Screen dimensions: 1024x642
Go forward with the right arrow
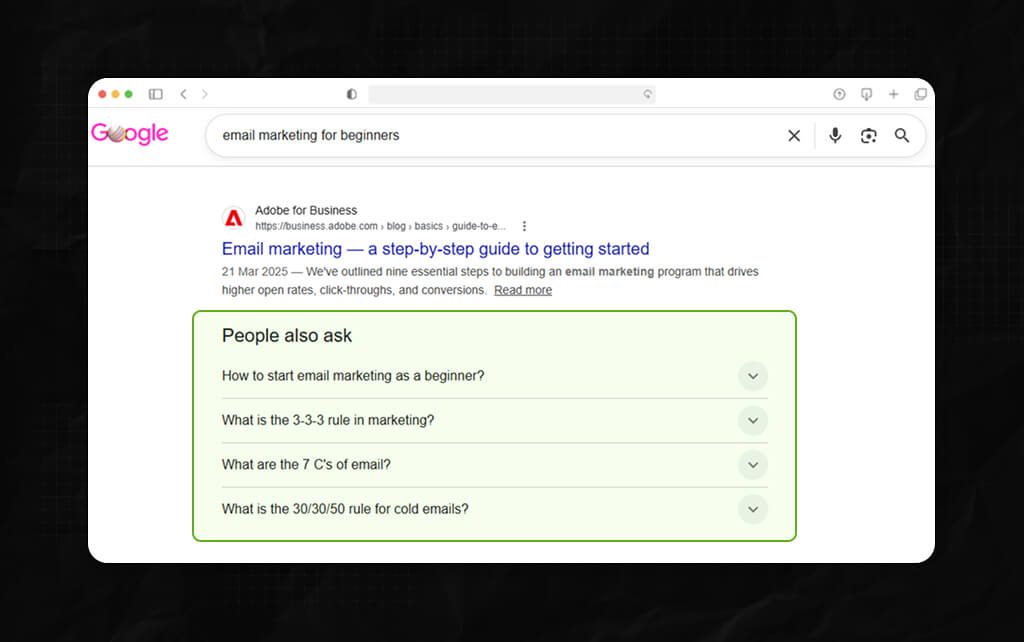pos(204,94)
